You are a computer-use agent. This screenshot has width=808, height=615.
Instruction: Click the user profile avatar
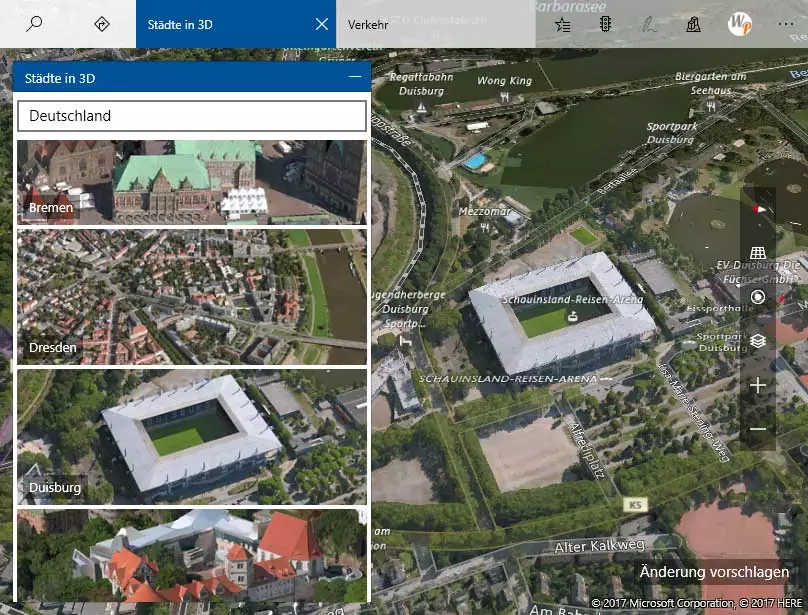(740, 24)
